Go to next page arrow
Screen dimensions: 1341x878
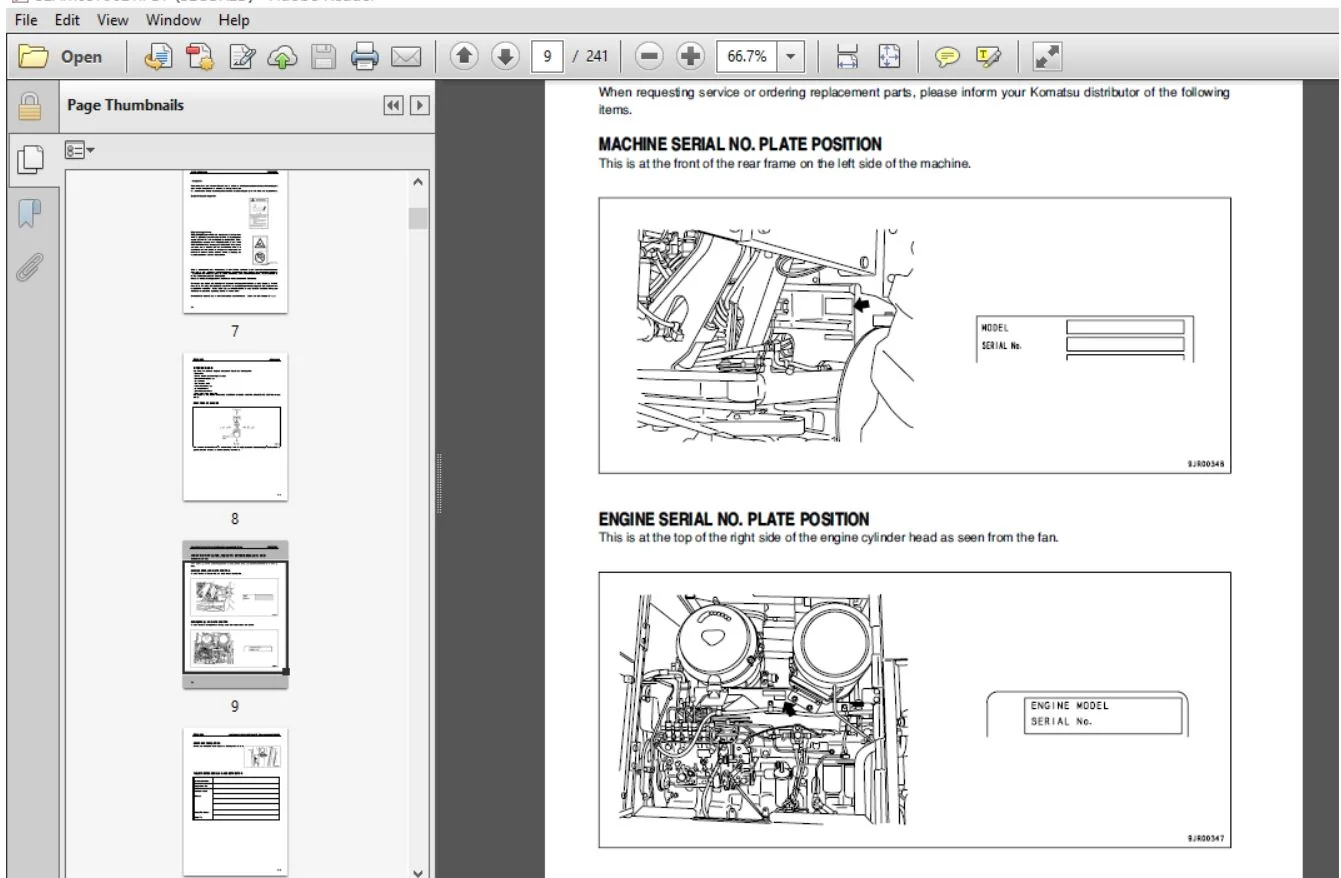pyautogui.click(x=507, y=57)
